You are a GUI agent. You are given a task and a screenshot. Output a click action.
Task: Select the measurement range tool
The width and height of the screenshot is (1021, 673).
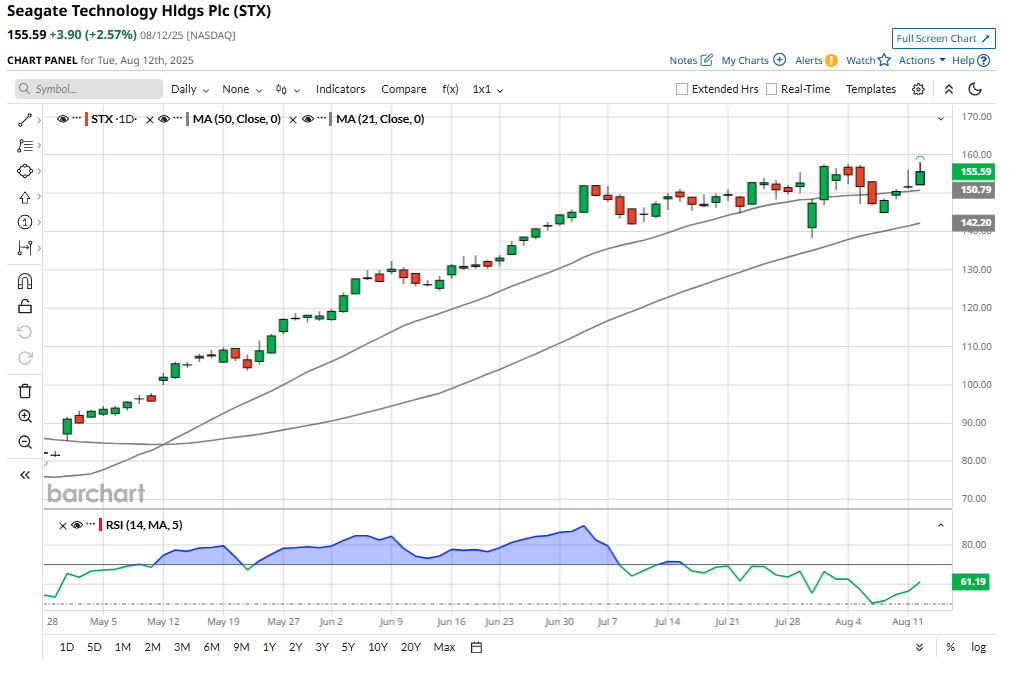25,248
